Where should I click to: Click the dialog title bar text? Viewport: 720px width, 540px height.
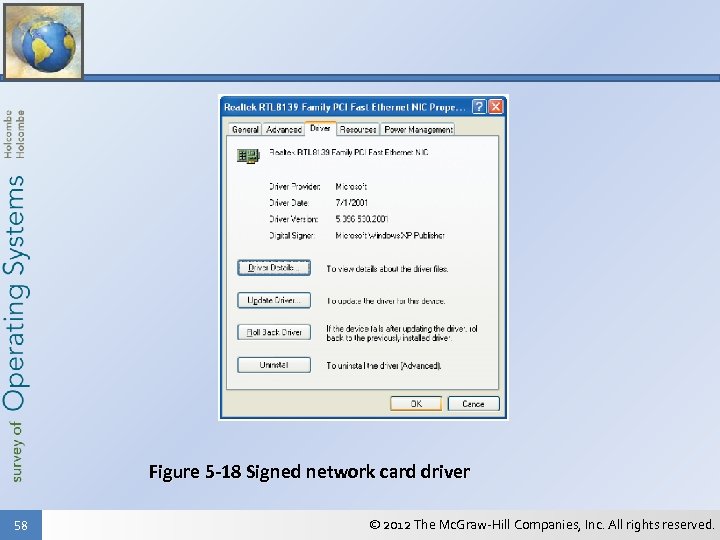coord(344,107)
